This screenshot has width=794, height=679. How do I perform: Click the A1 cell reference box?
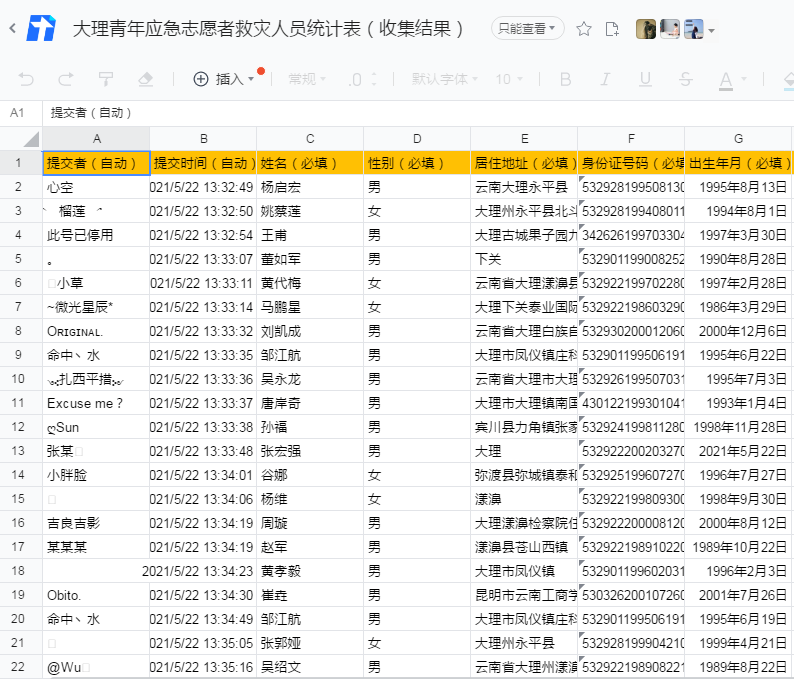[x=18, y=113]
